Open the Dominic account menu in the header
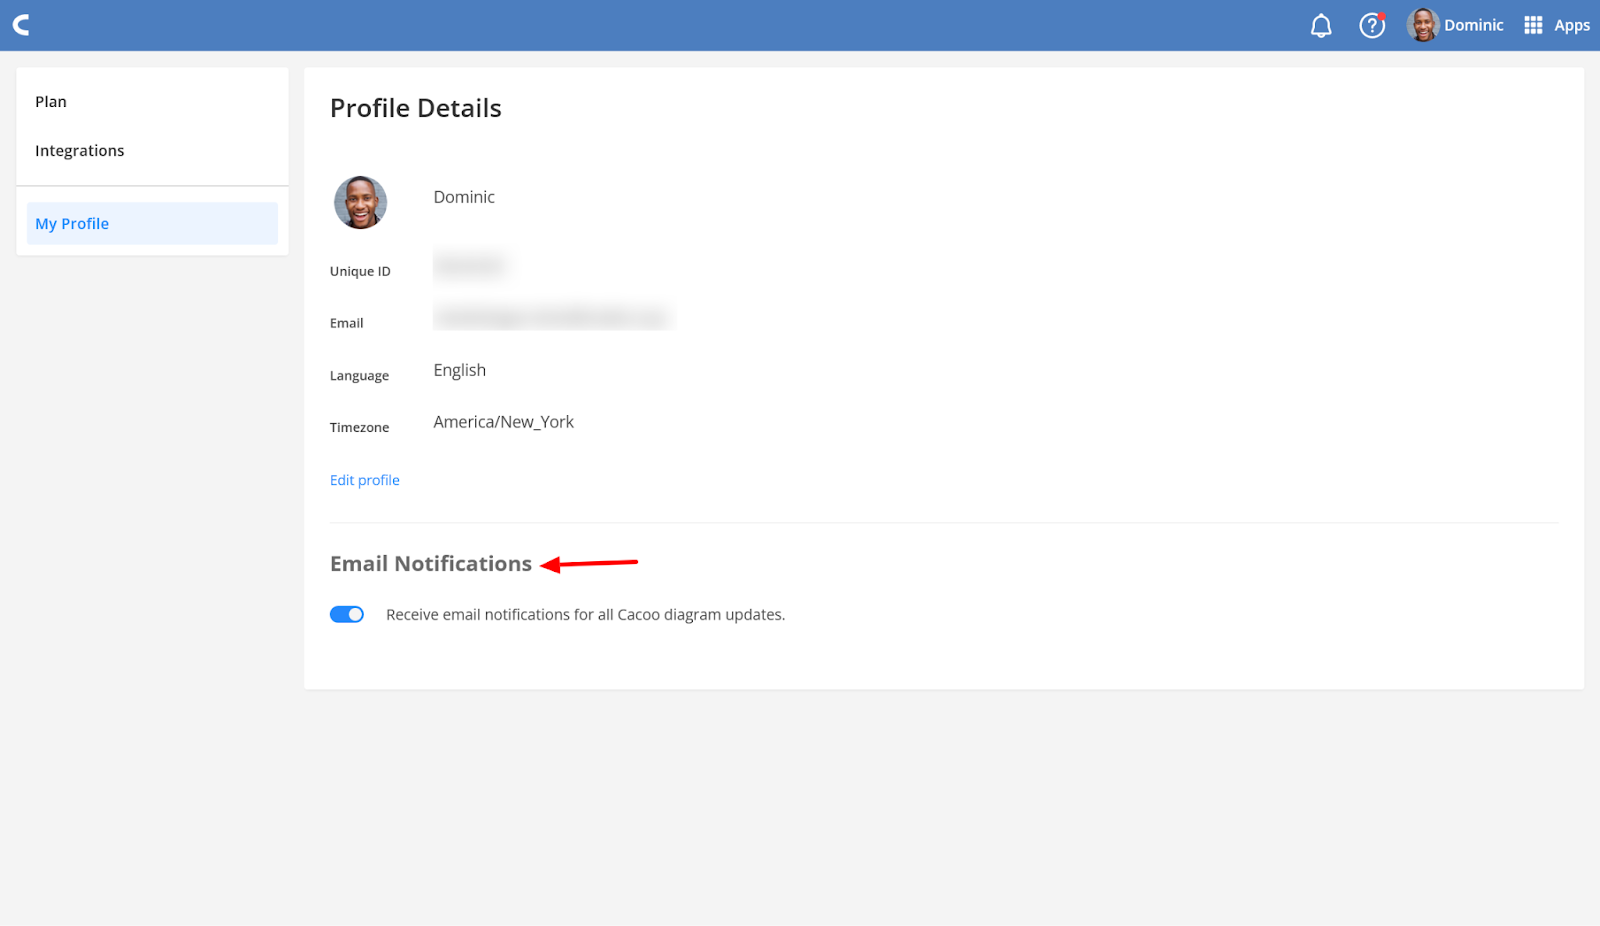This screenshot has height=926, width=1600. point(1473,26)
